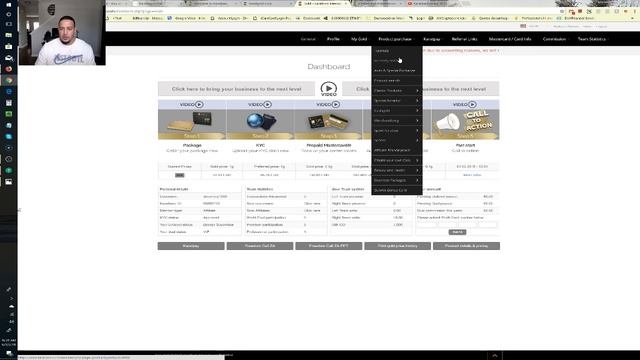Viewport: 640px width, 360px height.
Task: Expand the Business Packages submenu arrow
Action: click(417, 180)
